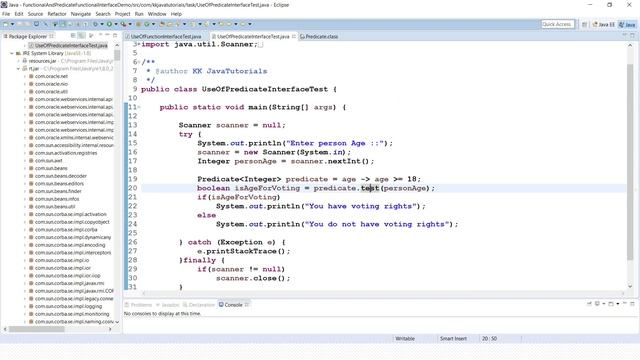640x360 pixels.
Task: Toggle Link with Editor in Package Explorer
Action: (82, 36)
